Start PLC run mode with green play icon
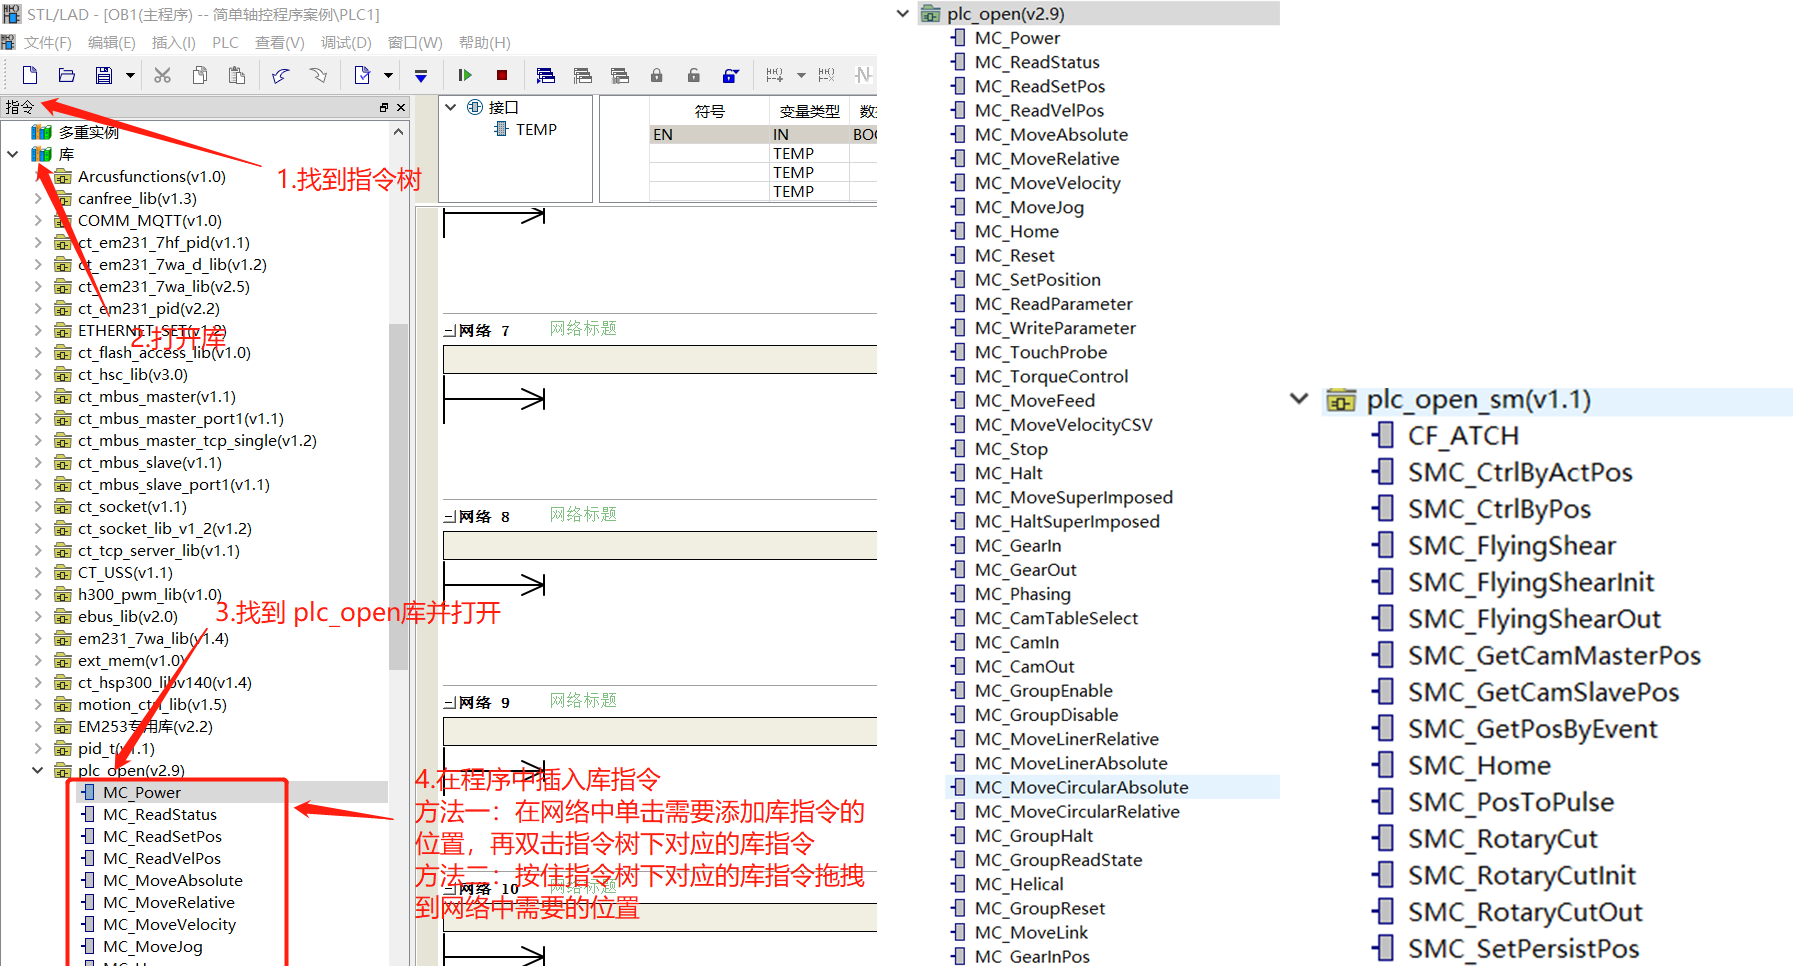This screenshot has height=966, width=1793. (464, 75)
